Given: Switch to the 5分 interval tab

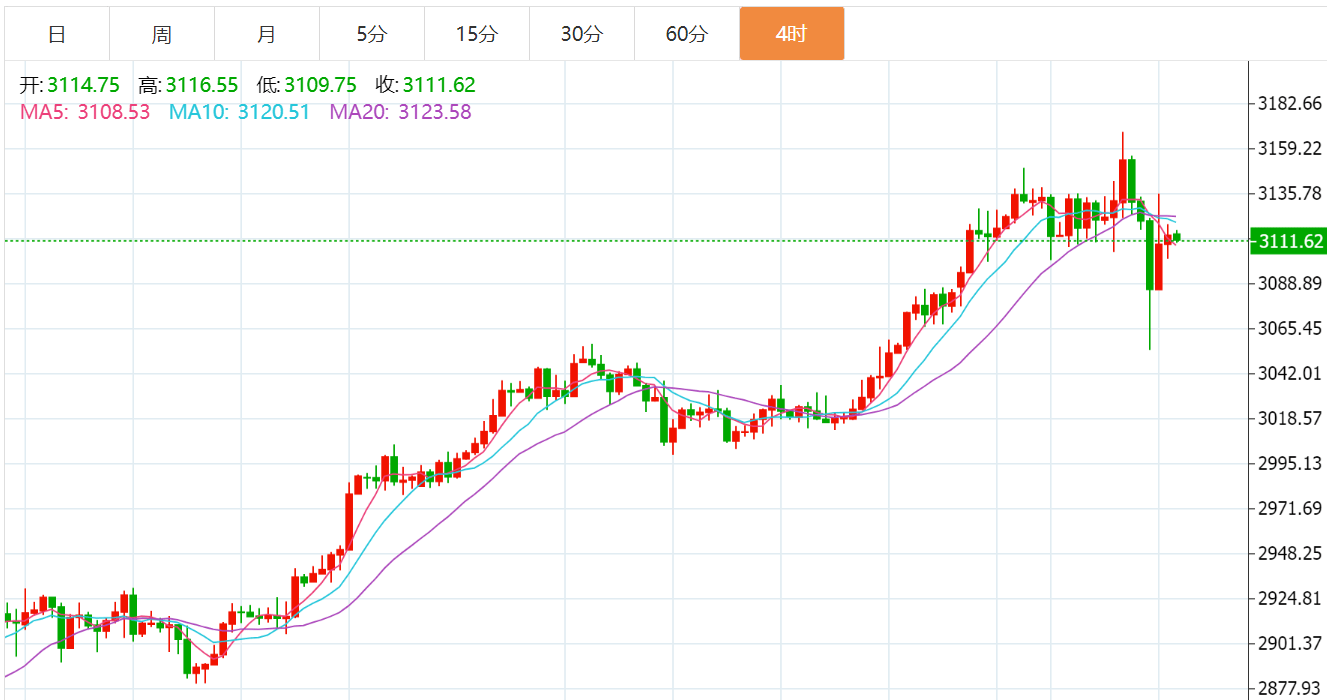Looking at the screenshot, I should click(x=371, y=34).
